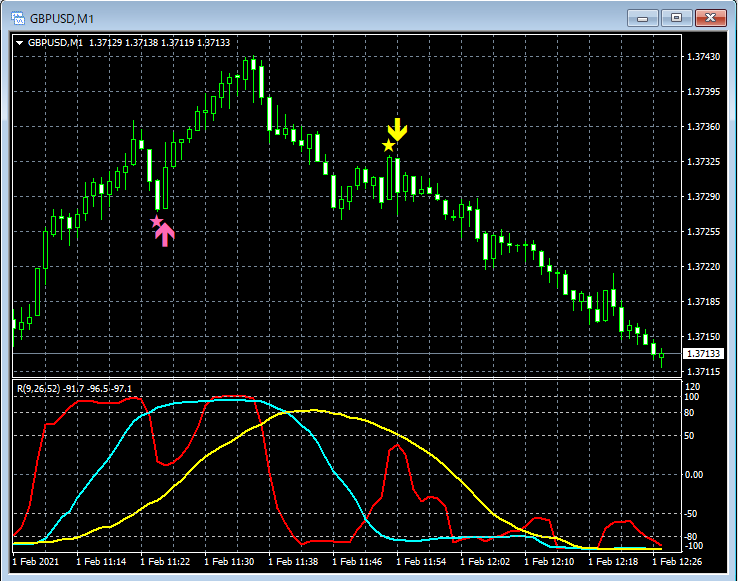
Task: Click the 1 Feb 11:46 time label
Action: [x=357, y=562]
